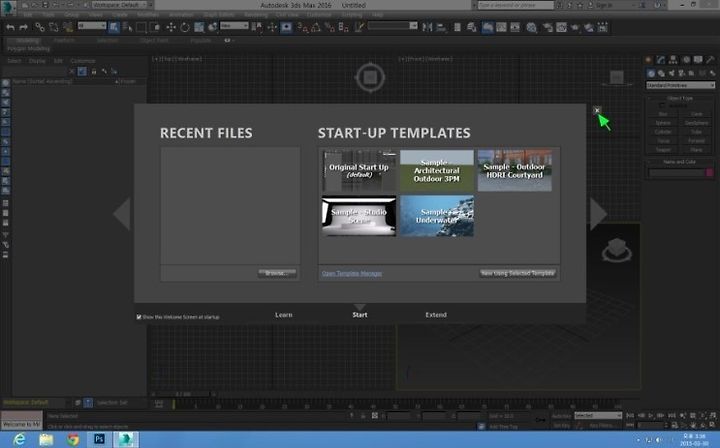Open the Layer Explorer toolbar icon
This screenshot has width=720, height=448.
click(472, 28)
